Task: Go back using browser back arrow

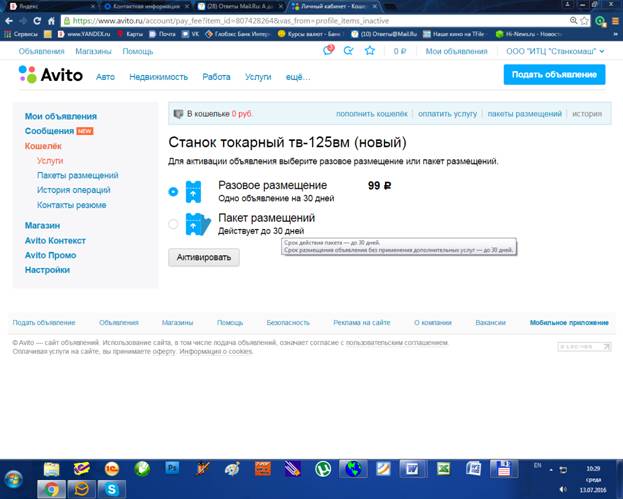Action: point(9,21)
